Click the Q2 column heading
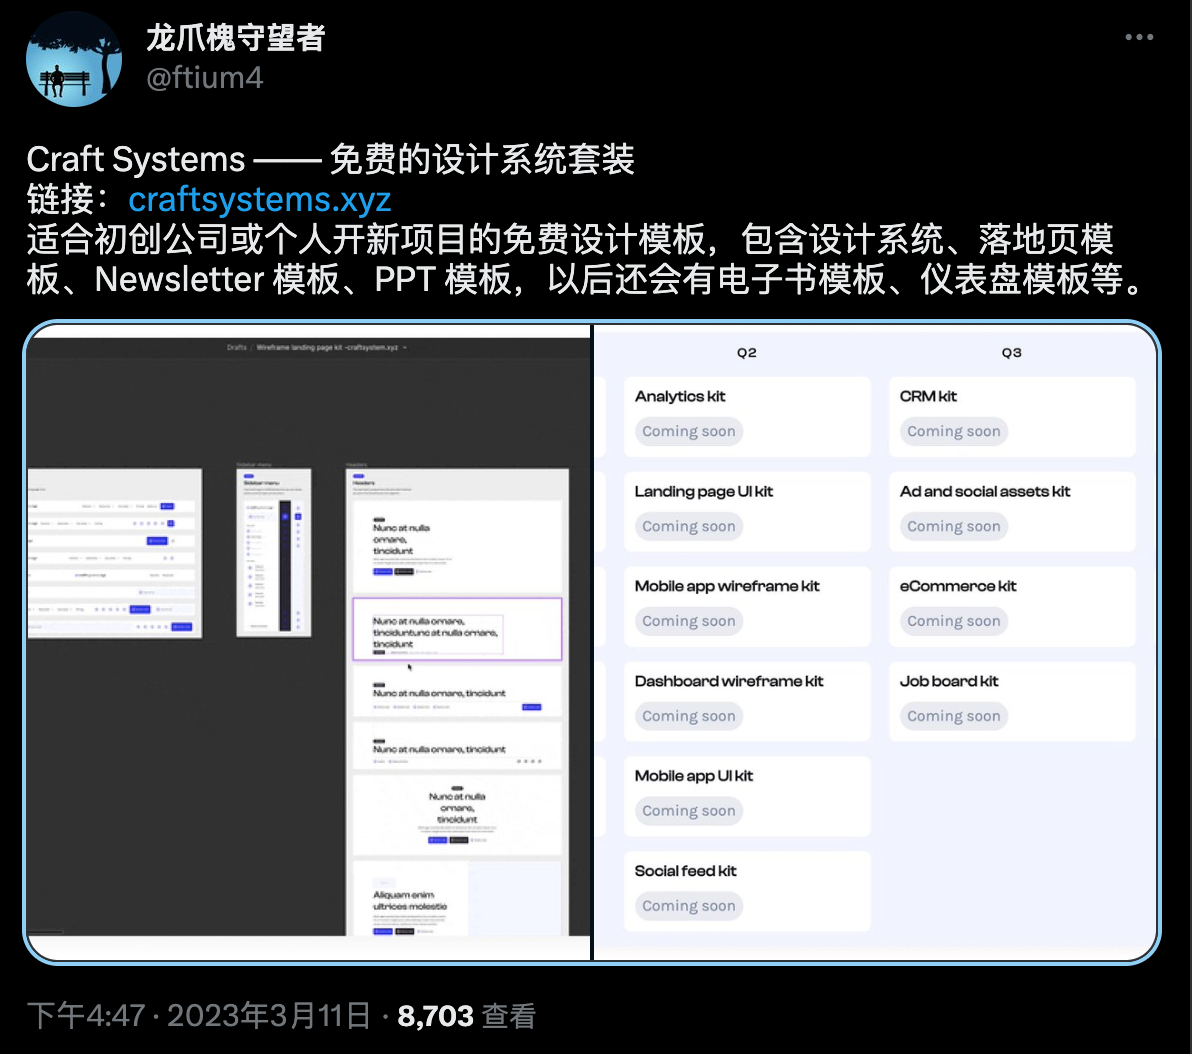Screen dimensions: 1192x1054 click(747, 353)
